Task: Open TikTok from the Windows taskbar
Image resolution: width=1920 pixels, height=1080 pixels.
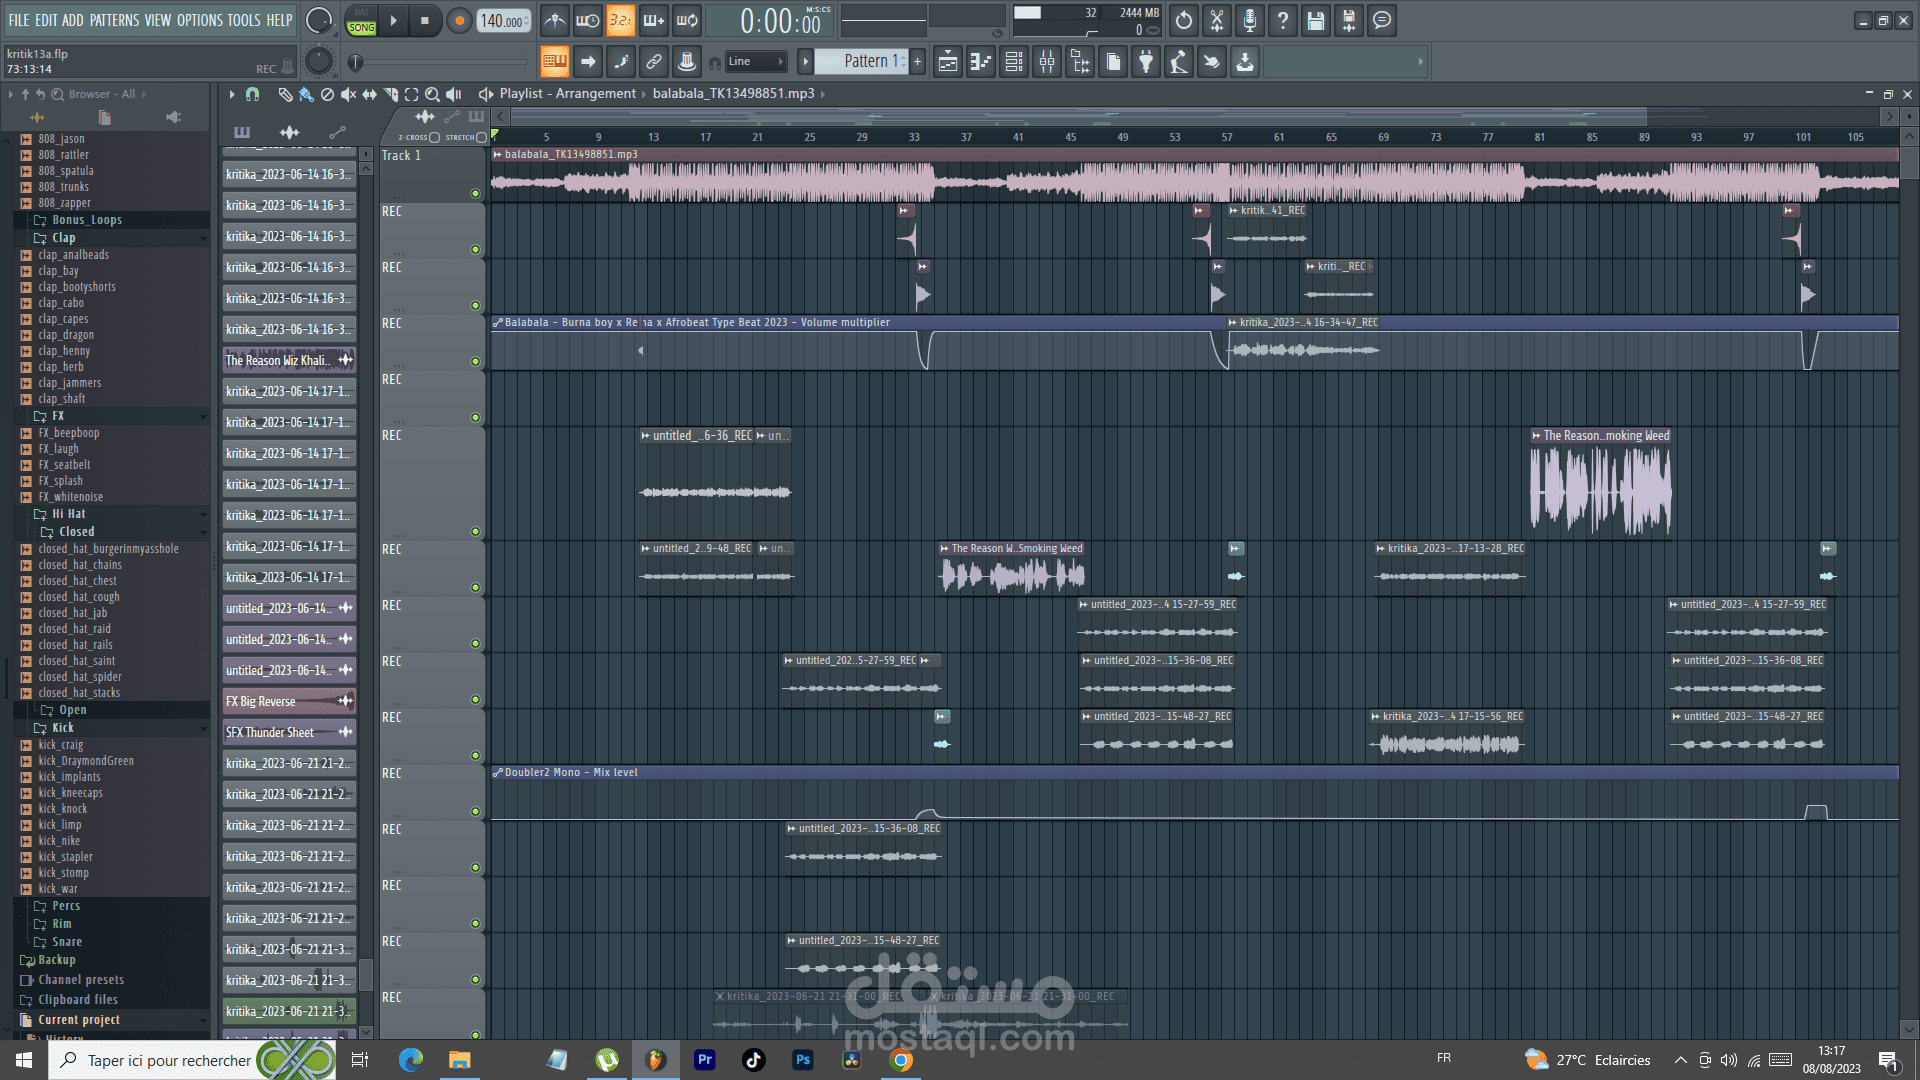Action: 753,1060
